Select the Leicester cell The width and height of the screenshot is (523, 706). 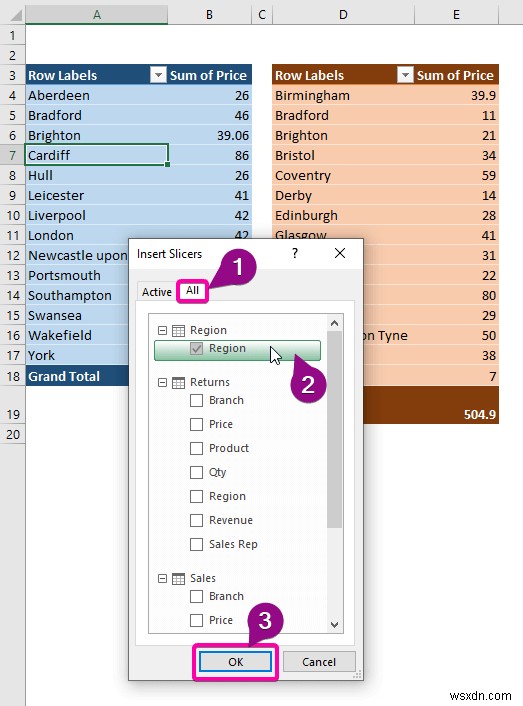(97, 195)
